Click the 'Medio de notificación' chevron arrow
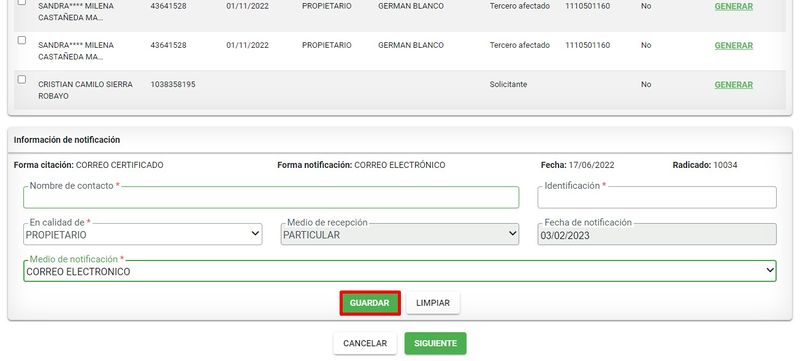 (x=770, y=270)
